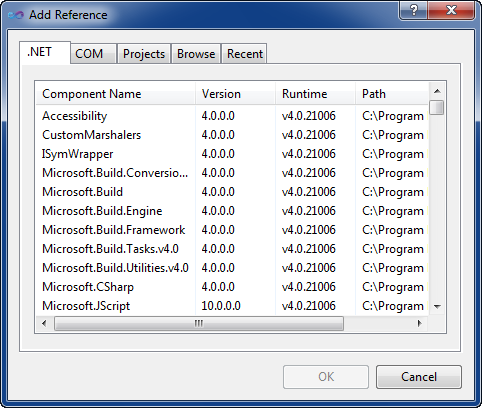Close the Add Reference dialog

tap(451, 10)
